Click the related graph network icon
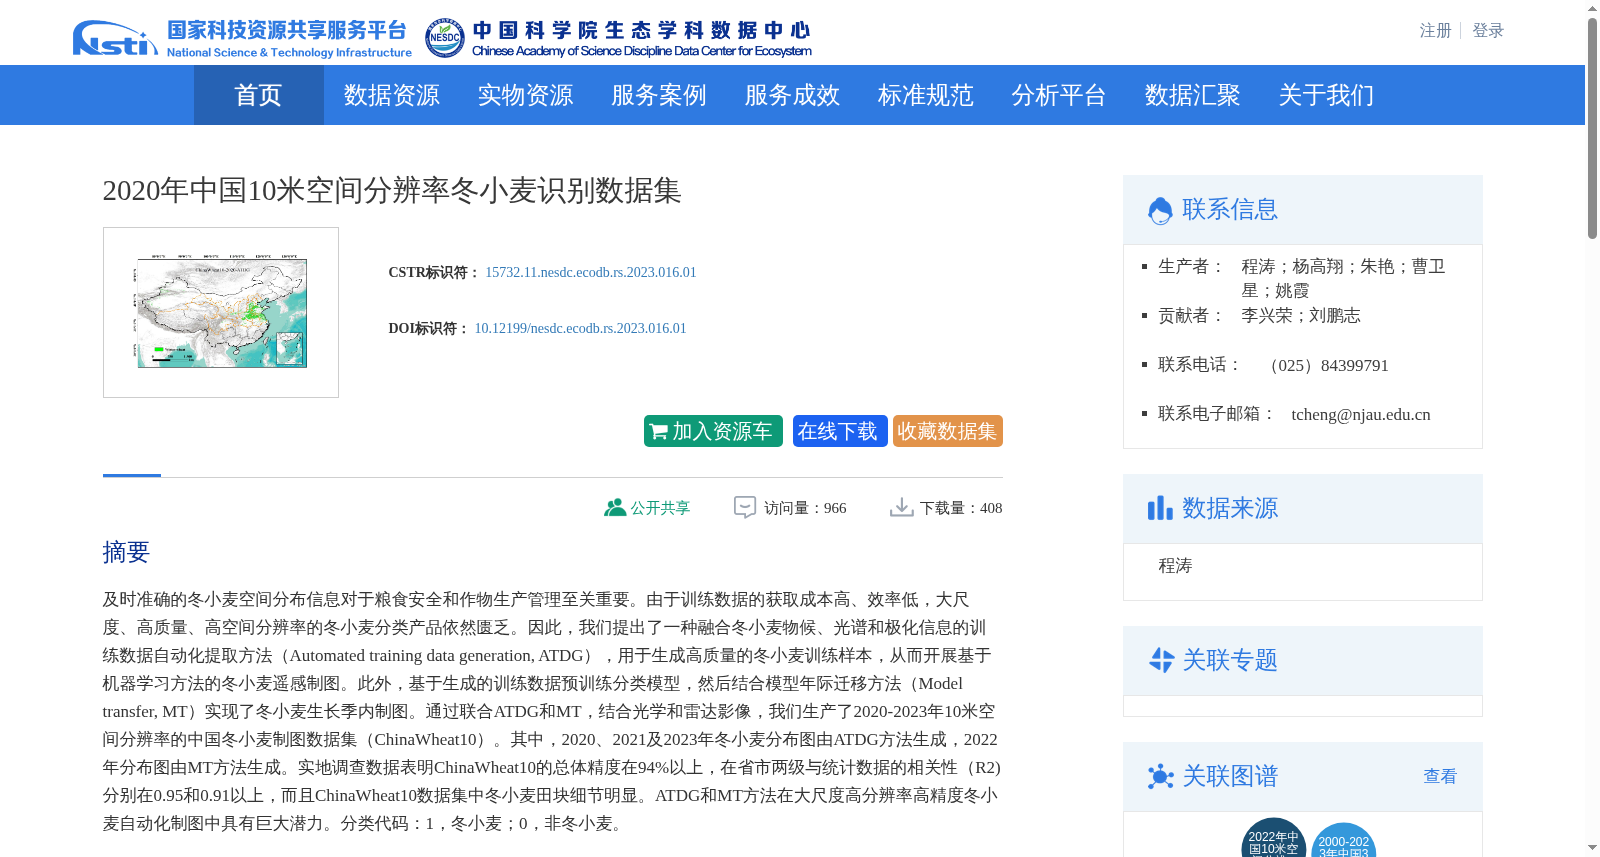 click(1160, 776)
